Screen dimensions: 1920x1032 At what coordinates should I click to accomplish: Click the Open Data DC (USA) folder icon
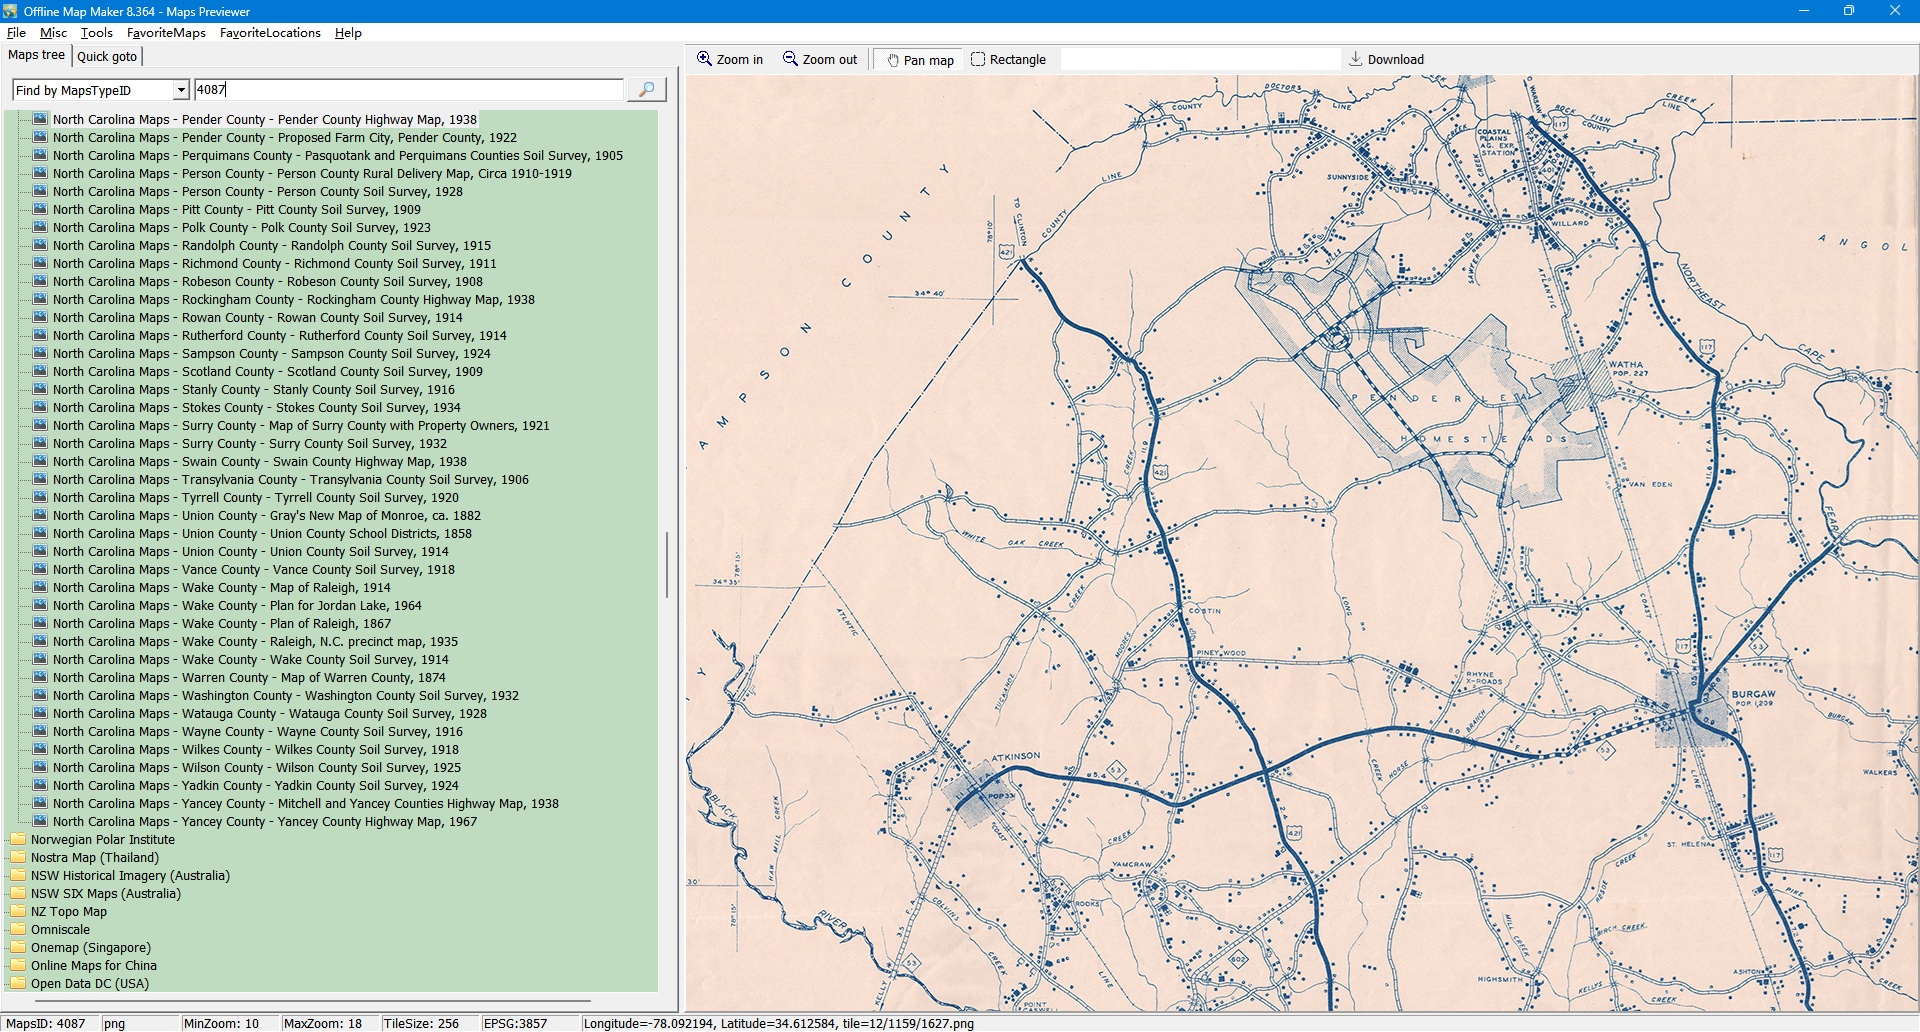point(18,984)
